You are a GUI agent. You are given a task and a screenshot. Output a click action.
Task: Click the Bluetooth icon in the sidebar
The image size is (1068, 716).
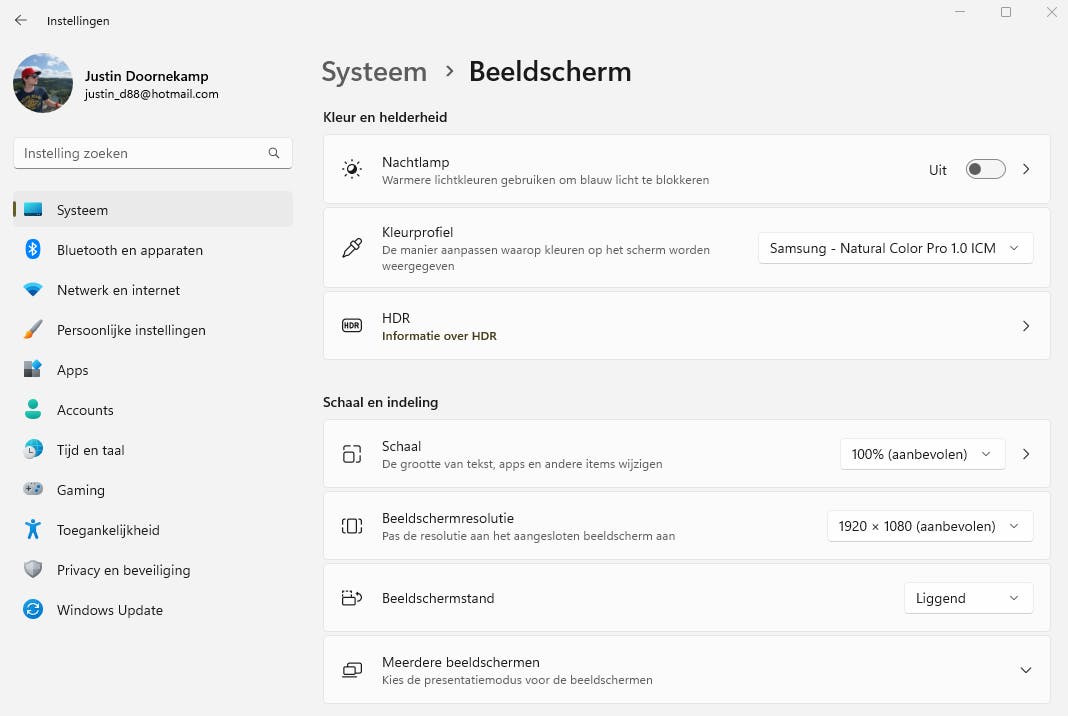(33, 250)
